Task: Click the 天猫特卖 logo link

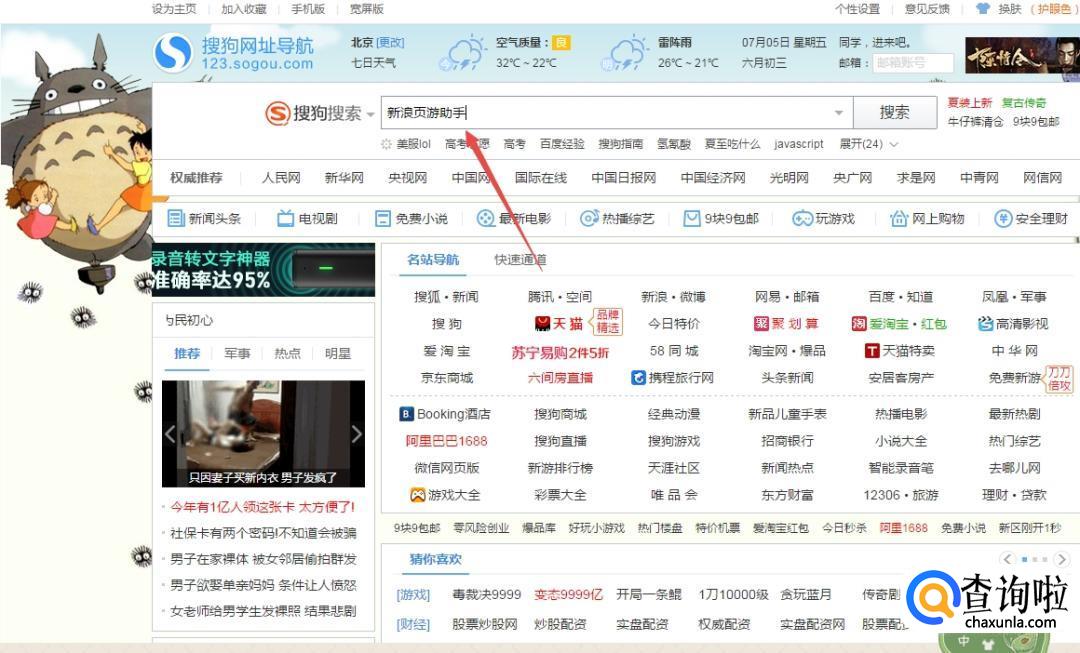Action: (900, 351)
